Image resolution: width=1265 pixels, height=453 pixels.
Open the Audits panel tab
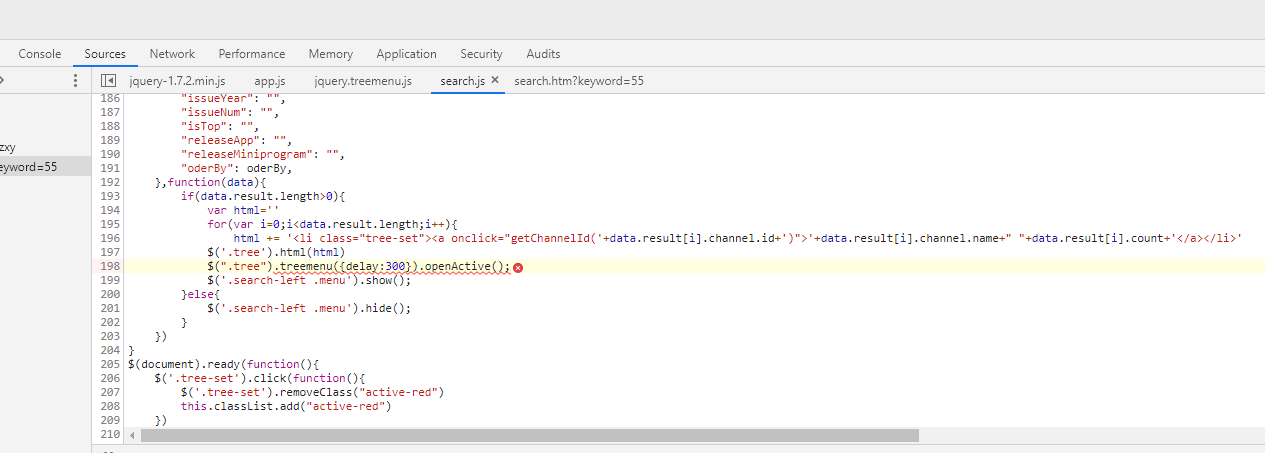pos(543,54)
